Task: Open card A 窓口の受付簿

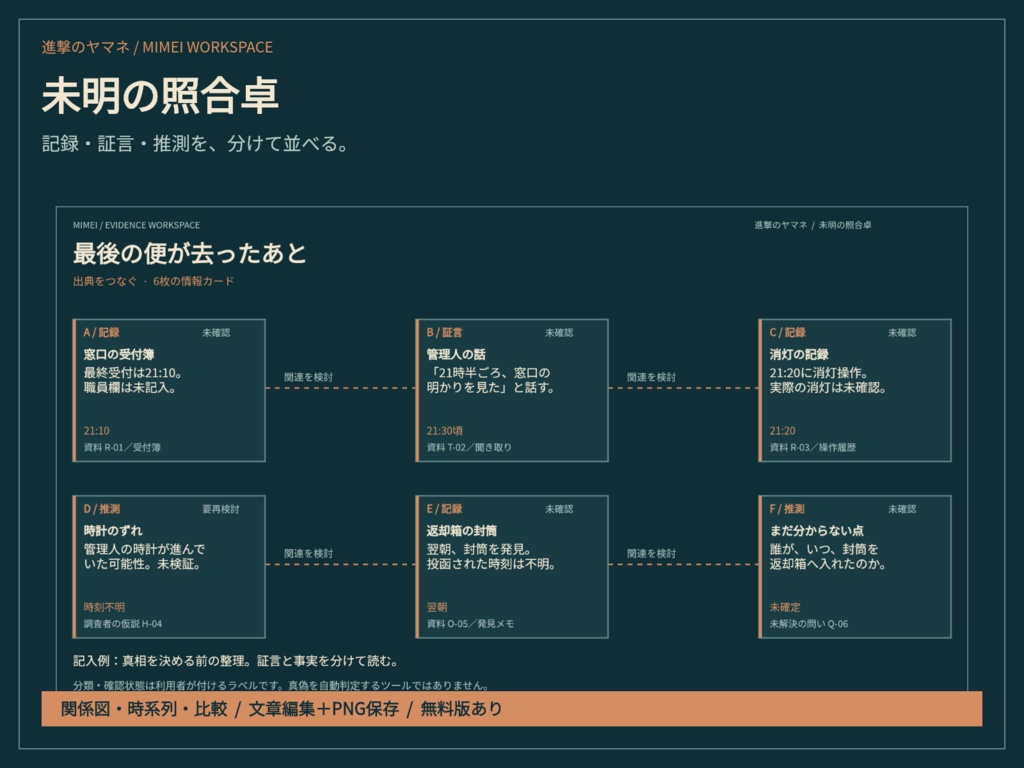Action: pos(169,391)
